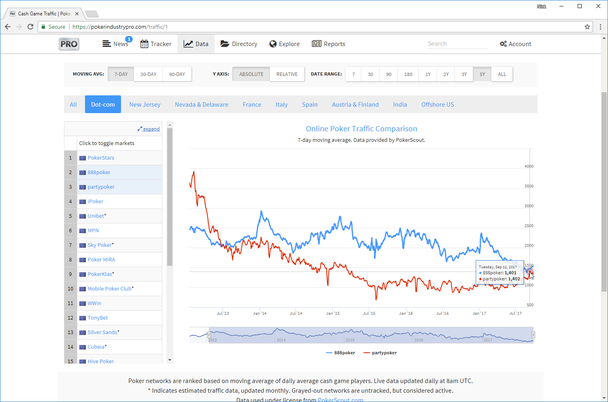Set date range to 2Y
This screenshot has width=608, height=402.
[x=446, y=74]
